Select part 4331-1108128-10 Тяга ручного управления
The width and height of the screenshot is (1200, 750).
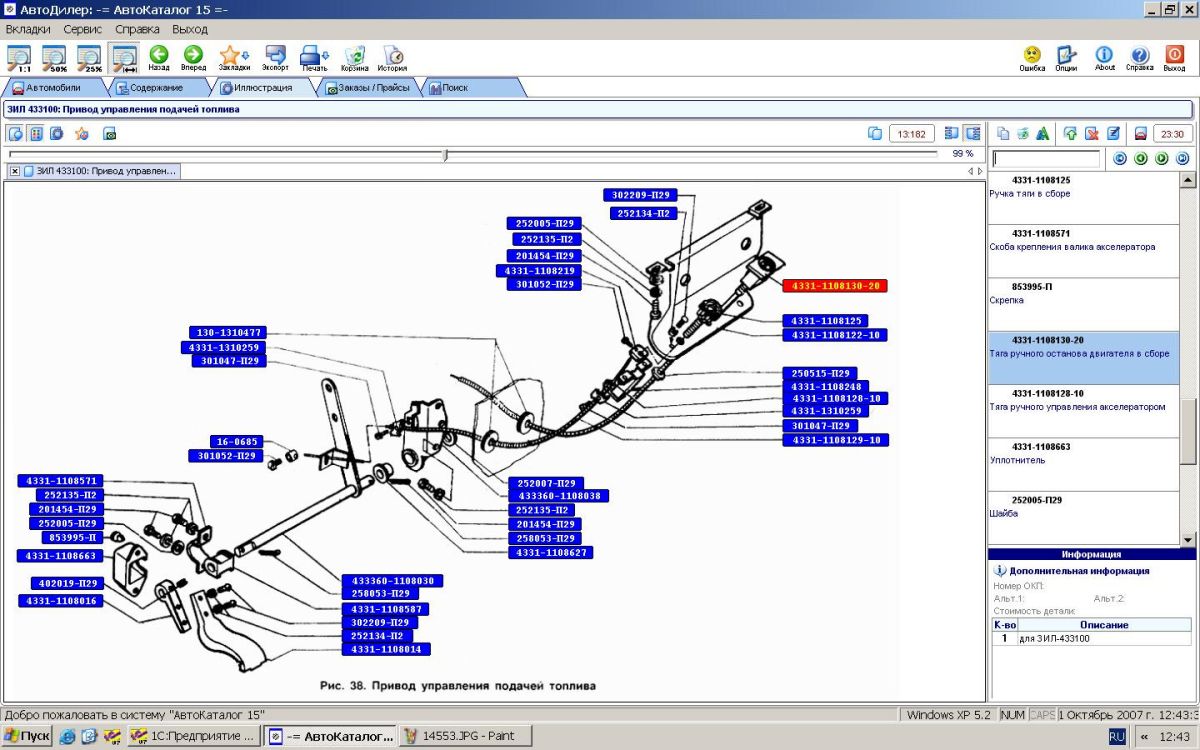(x=1084, y=411)
